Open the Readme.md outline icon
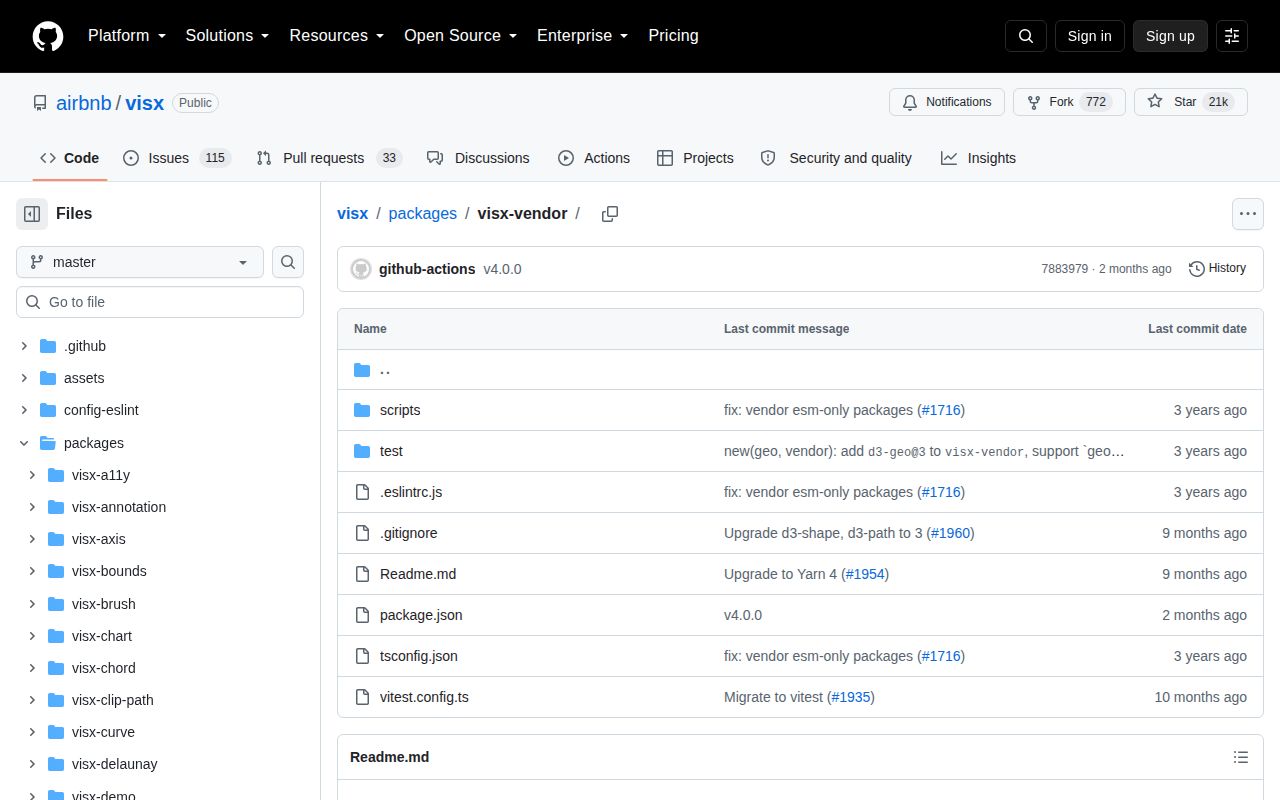The image size is (1280, 800). (1241, 757)
